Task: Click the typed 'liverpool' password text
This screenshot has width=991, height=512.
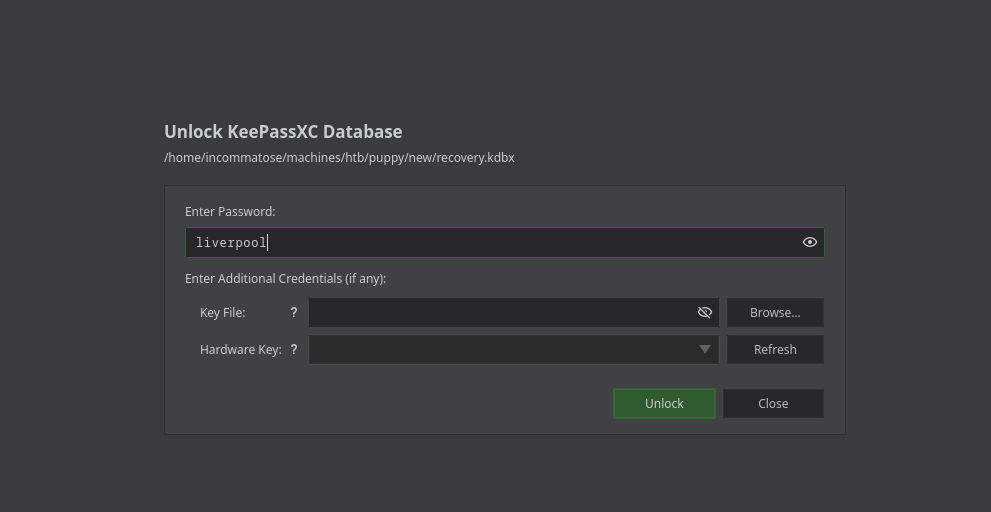Action: [x=231, y=243]
